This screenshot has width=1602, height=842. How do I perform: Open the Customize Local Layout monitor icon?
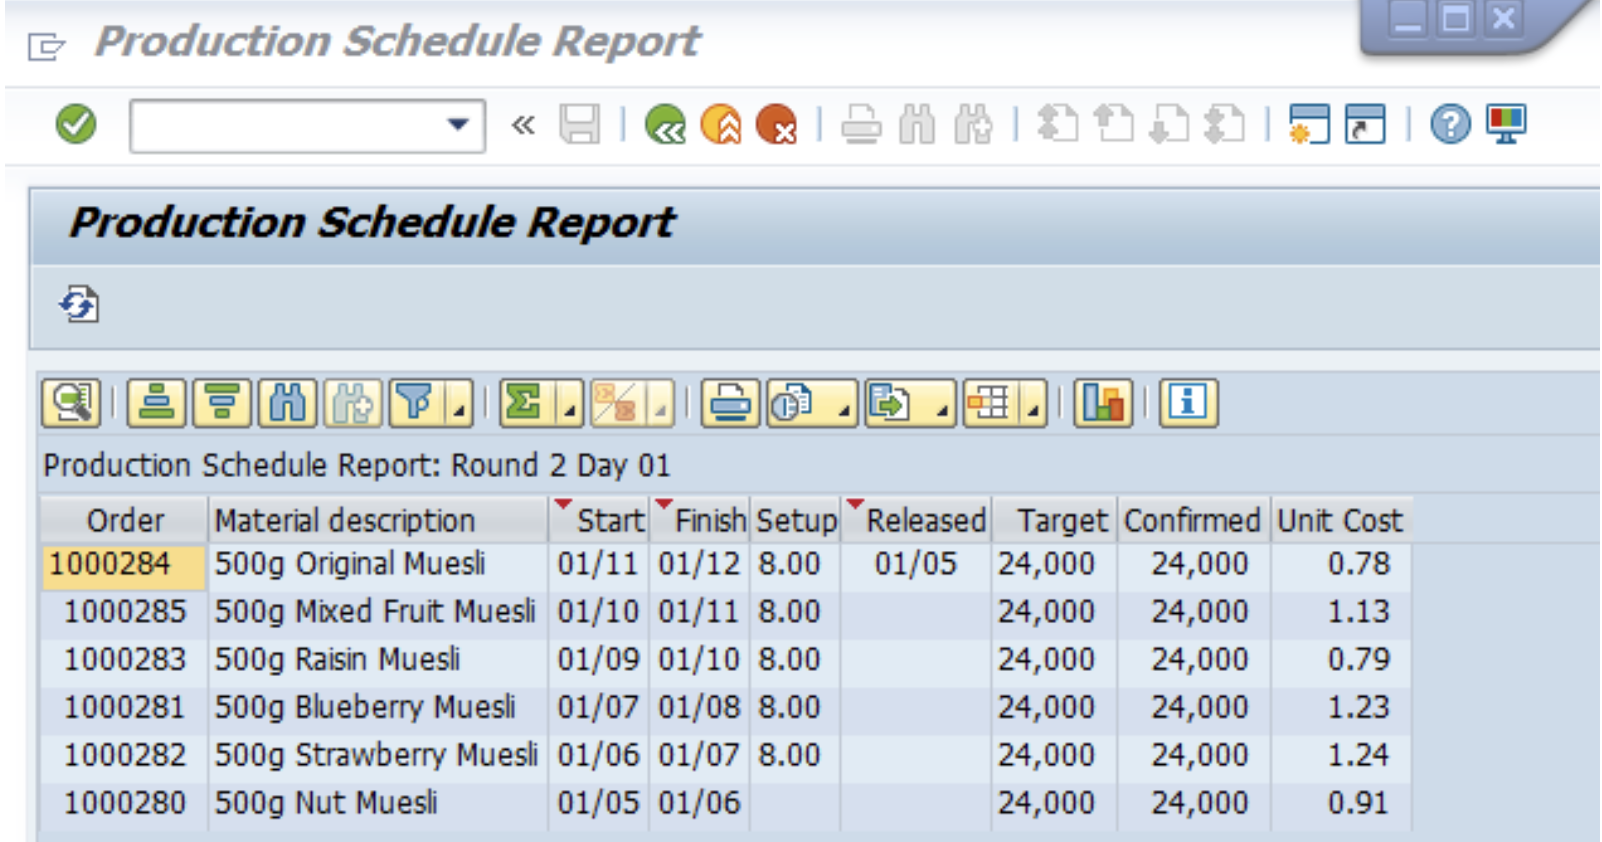click(1505, 125)
